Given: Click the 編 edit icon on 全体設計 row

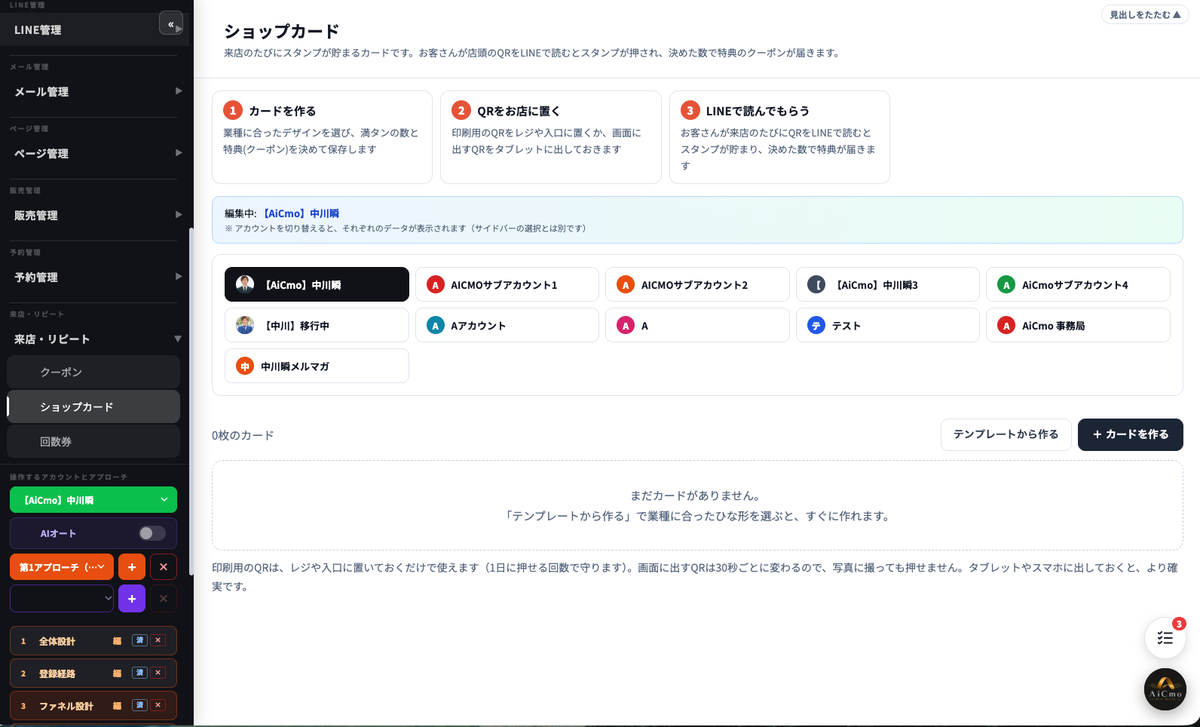Looking at the screenshot, I should pyautogui.click(x=117, y=640).
